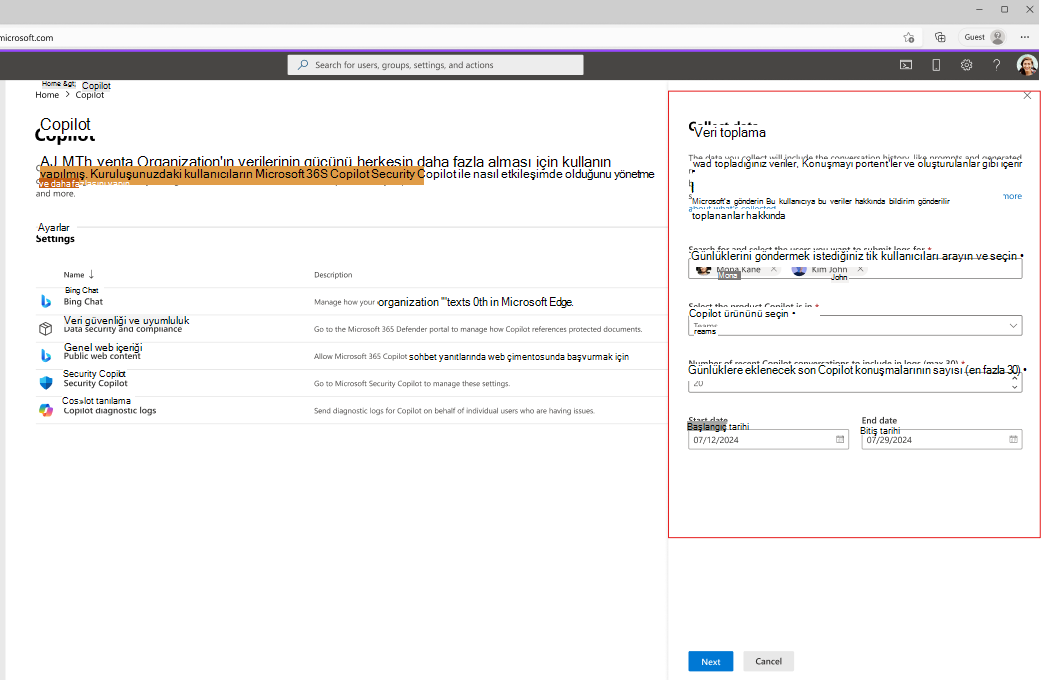Click the Next button

(x=710, y=661)
